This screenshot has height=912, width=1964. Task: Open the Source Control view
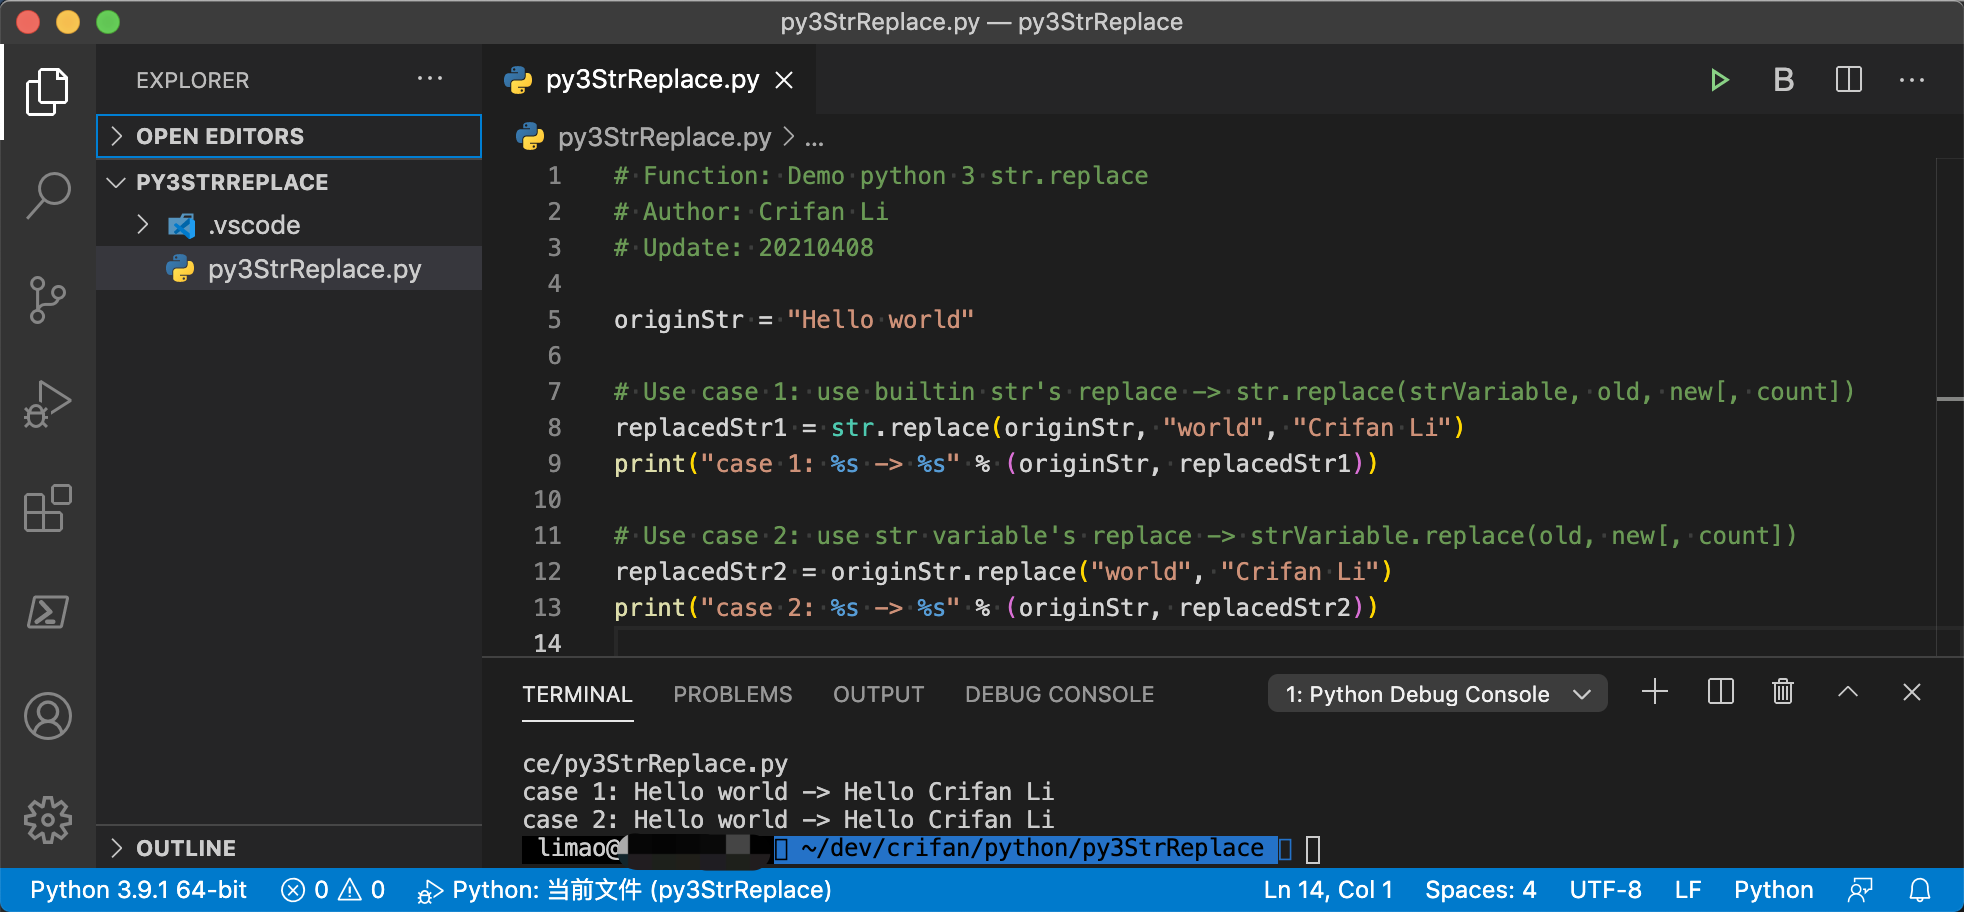47,299
